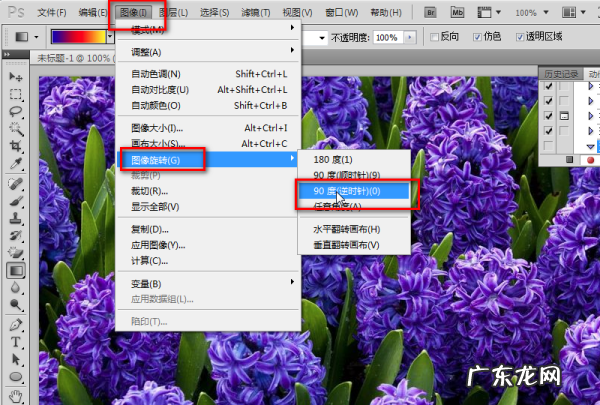Collapse the open action's down-pointing triangle

tap(590, 147)
